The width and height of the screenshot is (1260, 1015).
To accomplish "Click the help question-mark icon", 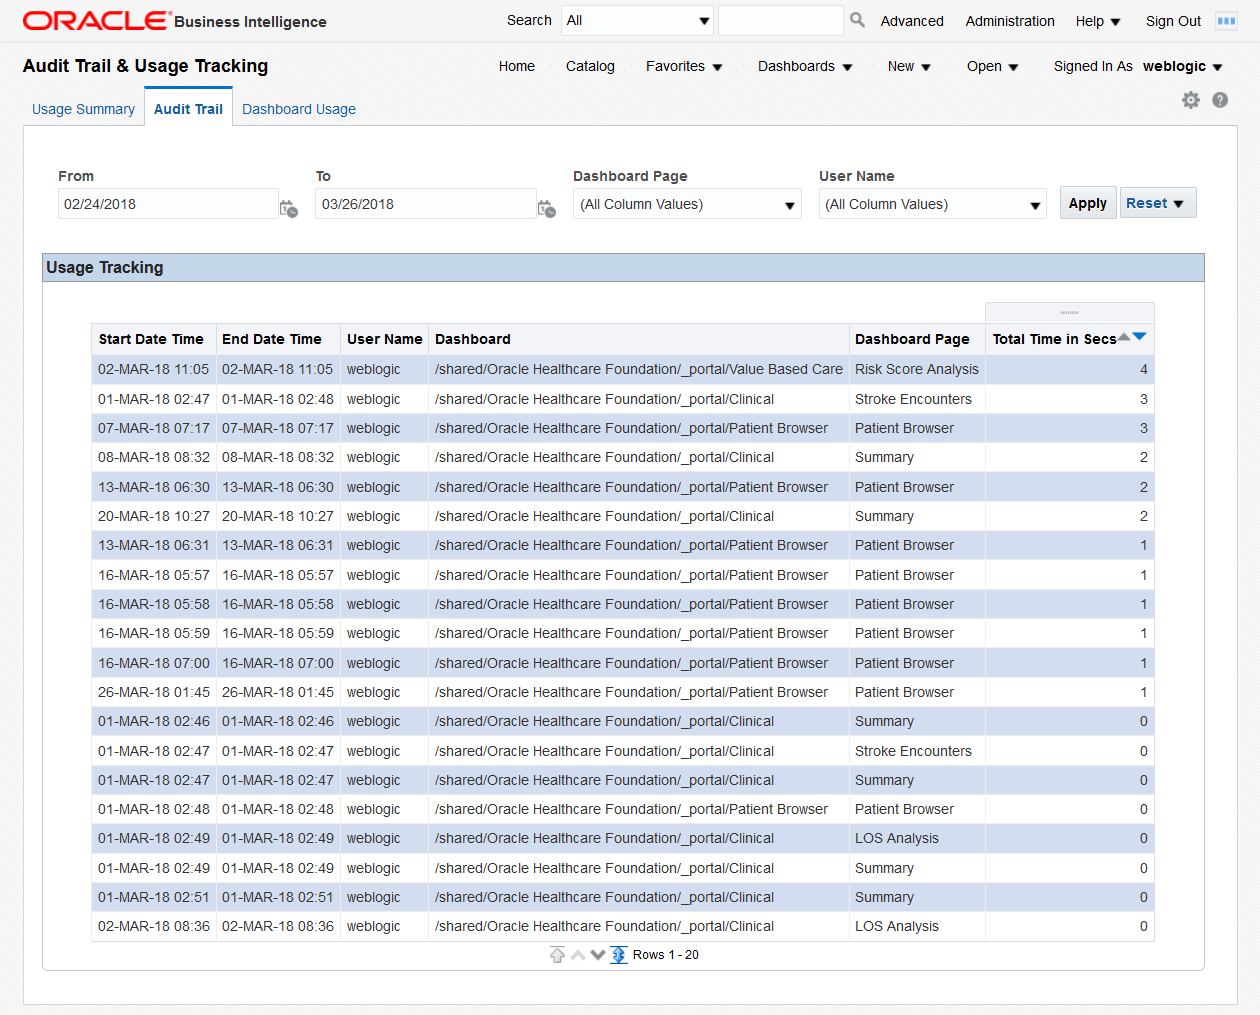I will click(1219, 100).
